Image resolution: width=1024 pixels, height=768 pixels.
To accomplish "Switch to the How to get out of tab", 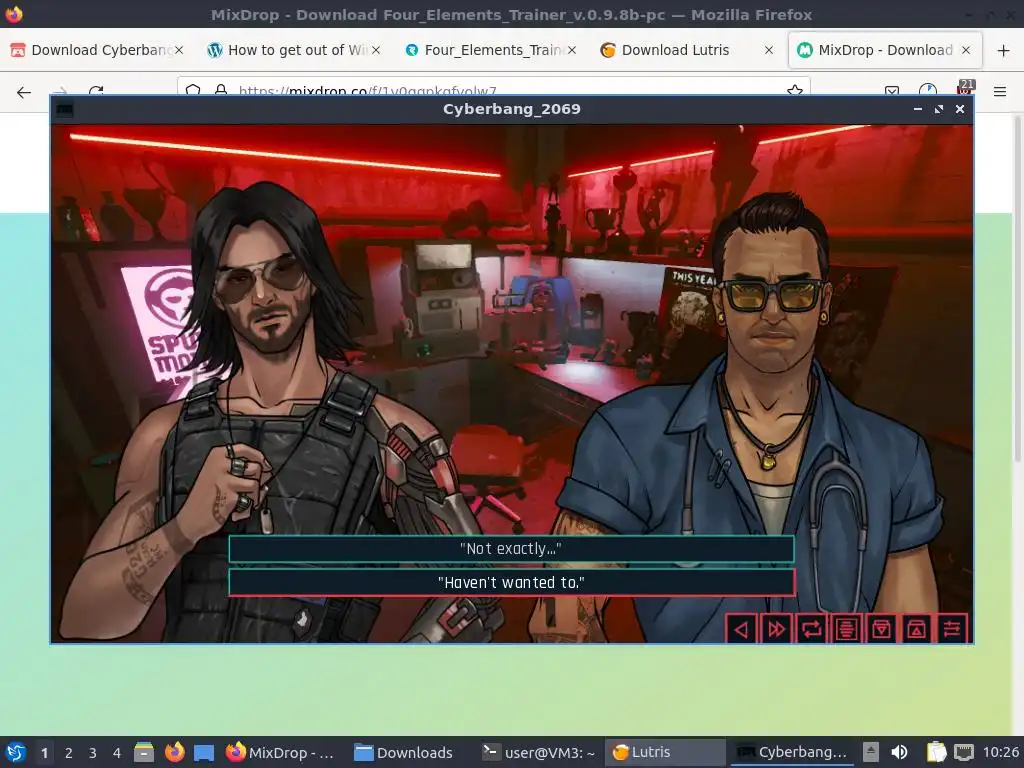I will tap(293, 50).
